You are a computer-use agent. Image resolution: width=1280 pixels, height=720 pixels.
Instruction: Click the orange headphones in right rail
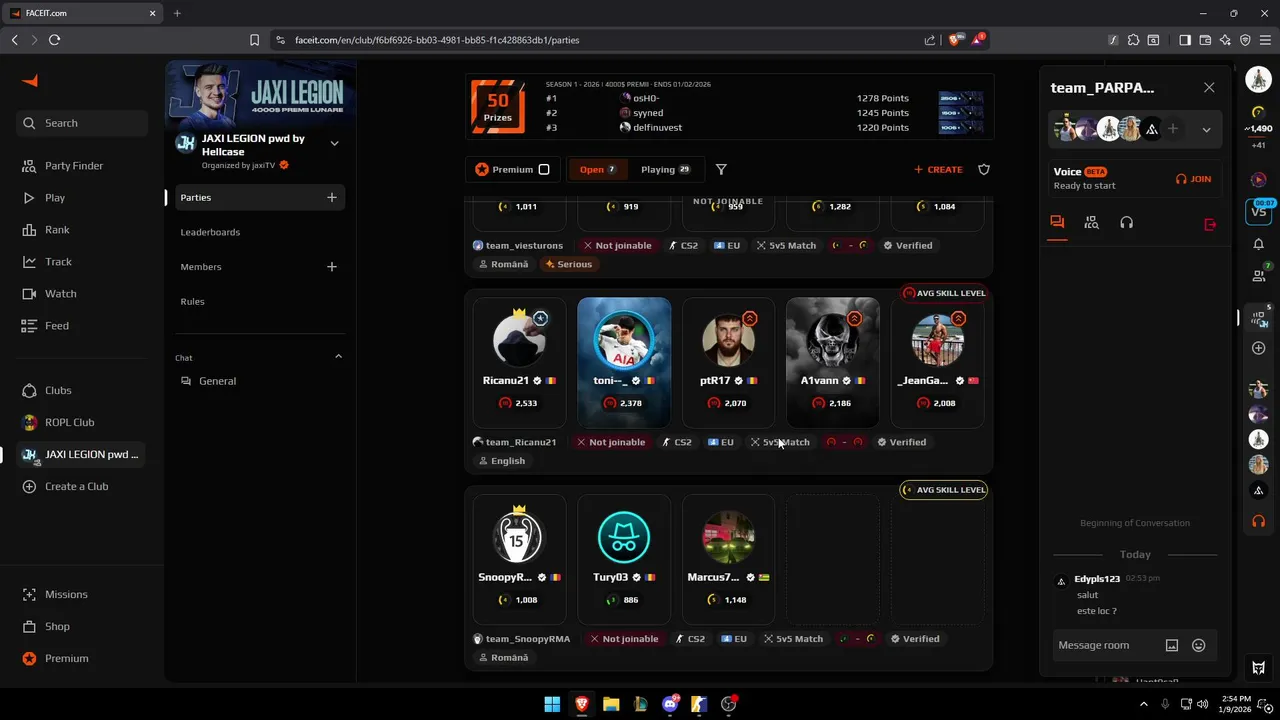(1258, 521)
